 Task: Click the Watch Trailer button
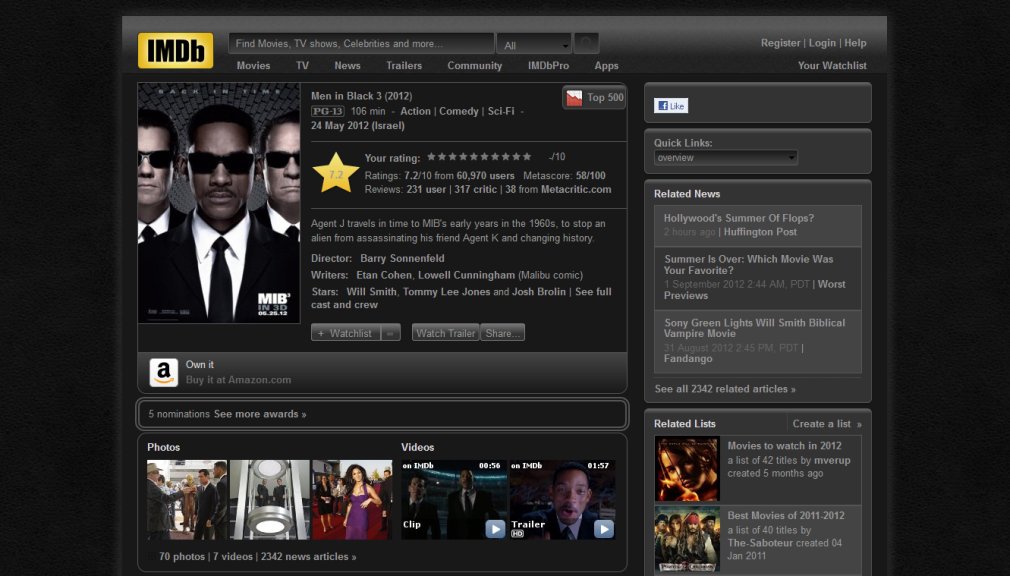(x=445, y=333)
